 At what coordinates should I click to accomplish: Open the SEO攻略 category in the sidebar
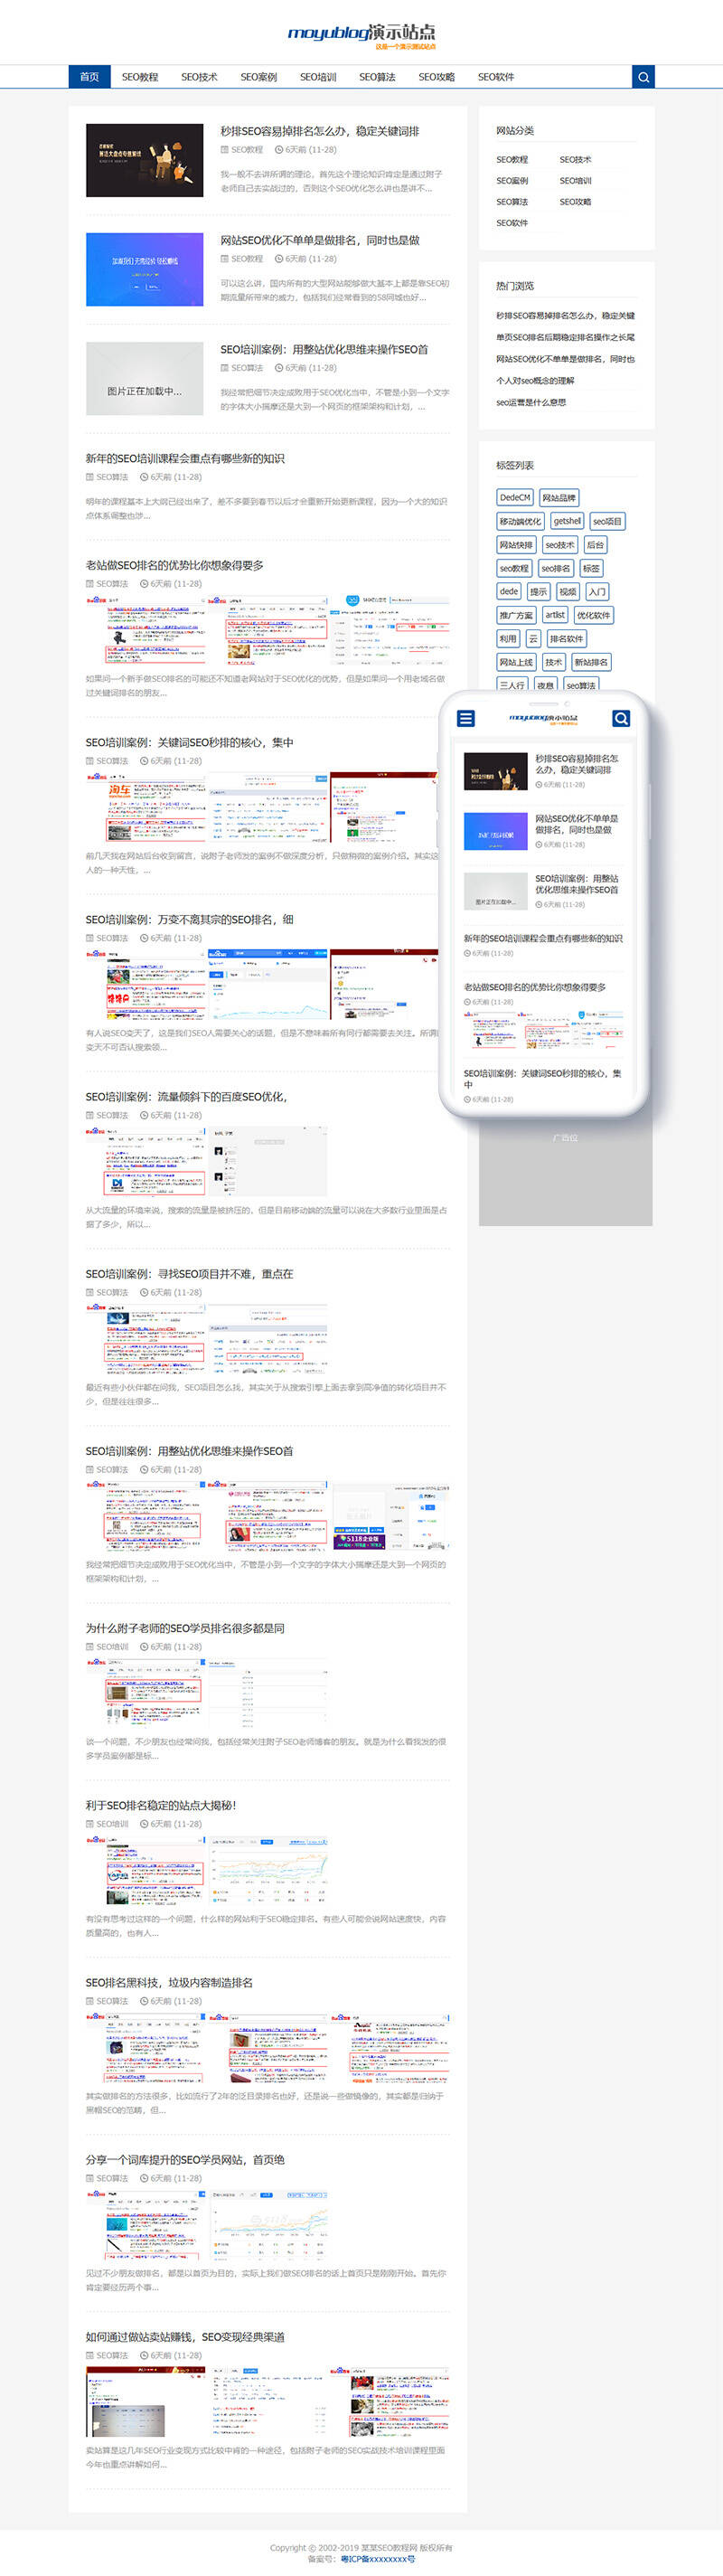click(x=575, y=202)
